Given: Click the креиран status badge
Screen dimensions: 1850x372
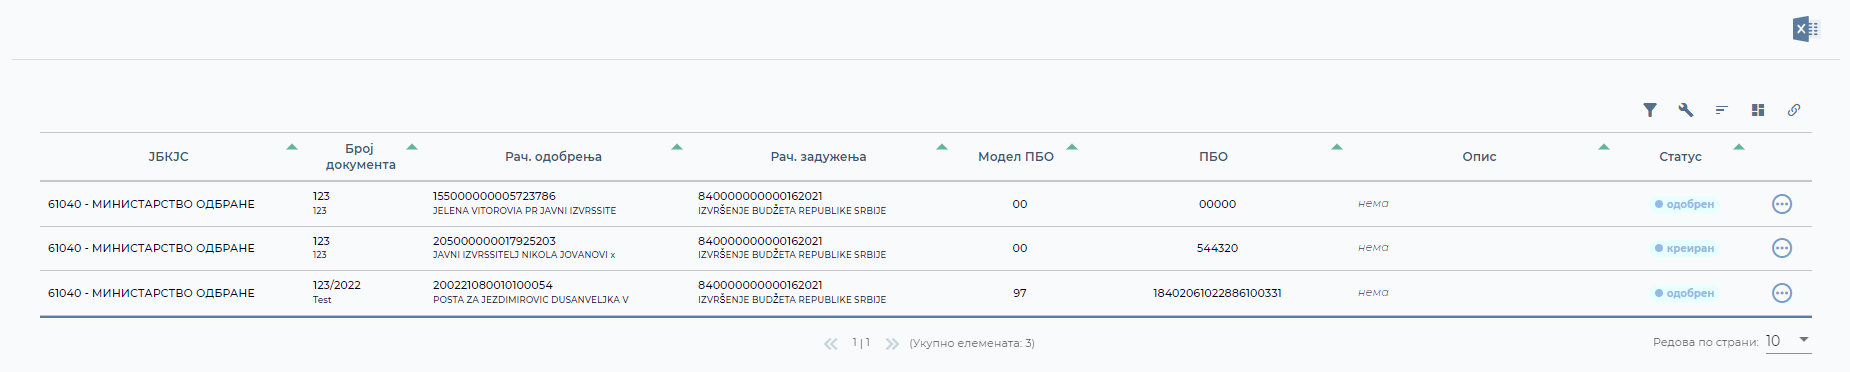Looking at the screenshot, I should click(x=1684, y=248).
